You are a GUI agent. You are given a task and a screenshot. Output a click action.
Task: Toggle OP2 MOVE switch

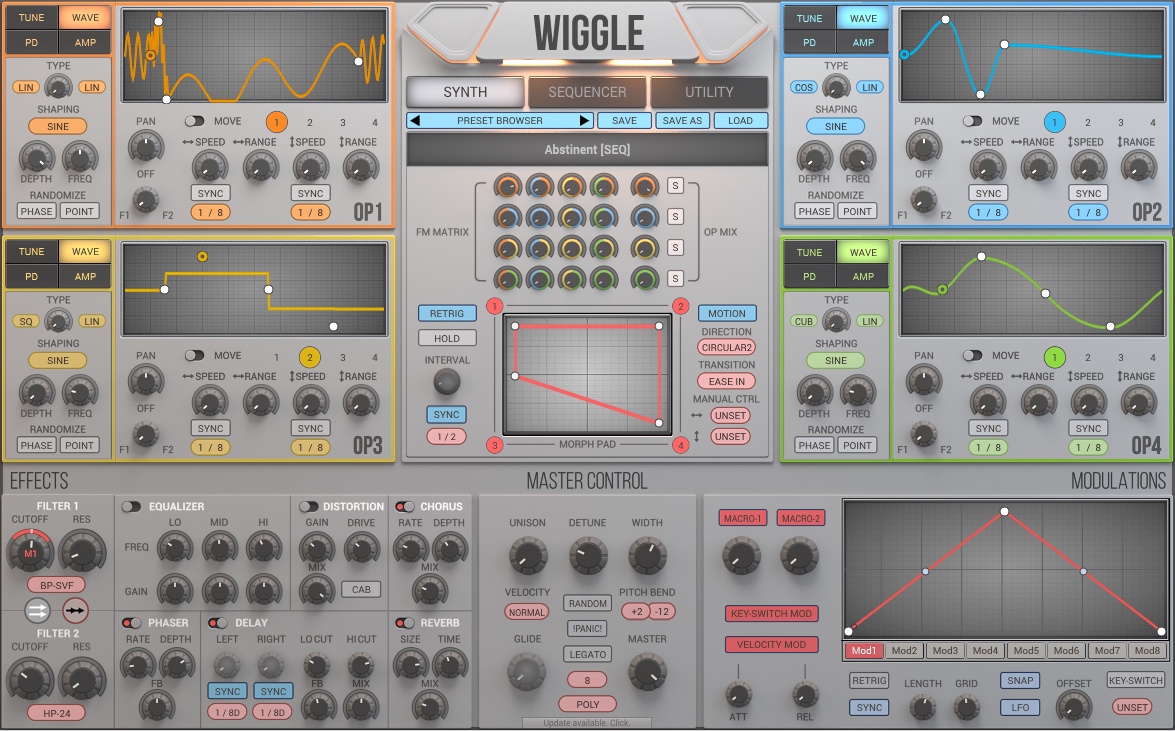(972, 121)
